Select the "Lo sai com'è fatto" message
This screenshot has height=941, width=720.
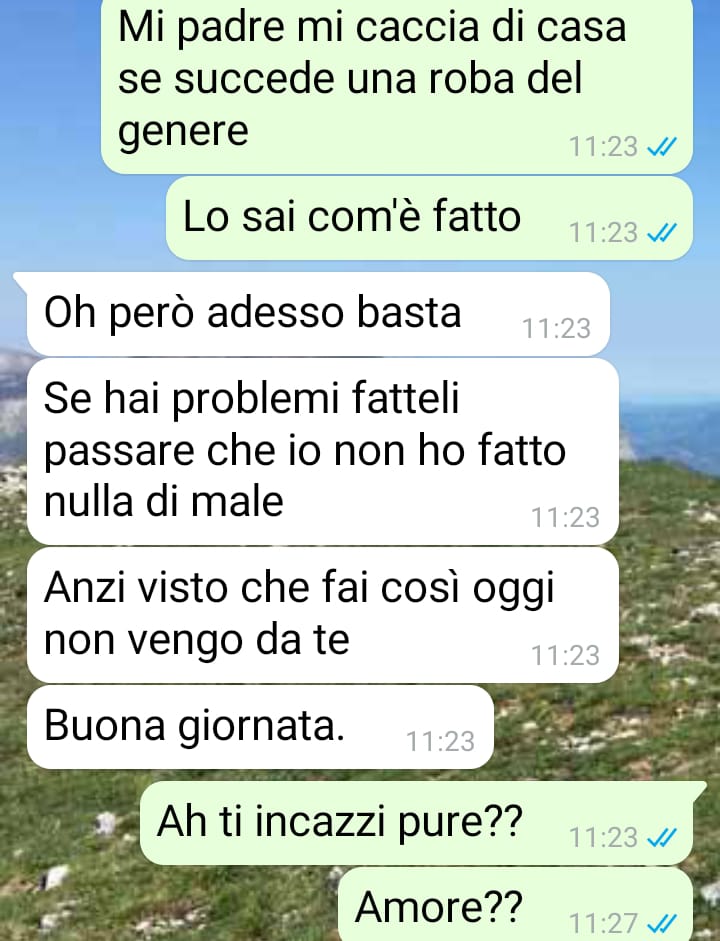430,218
